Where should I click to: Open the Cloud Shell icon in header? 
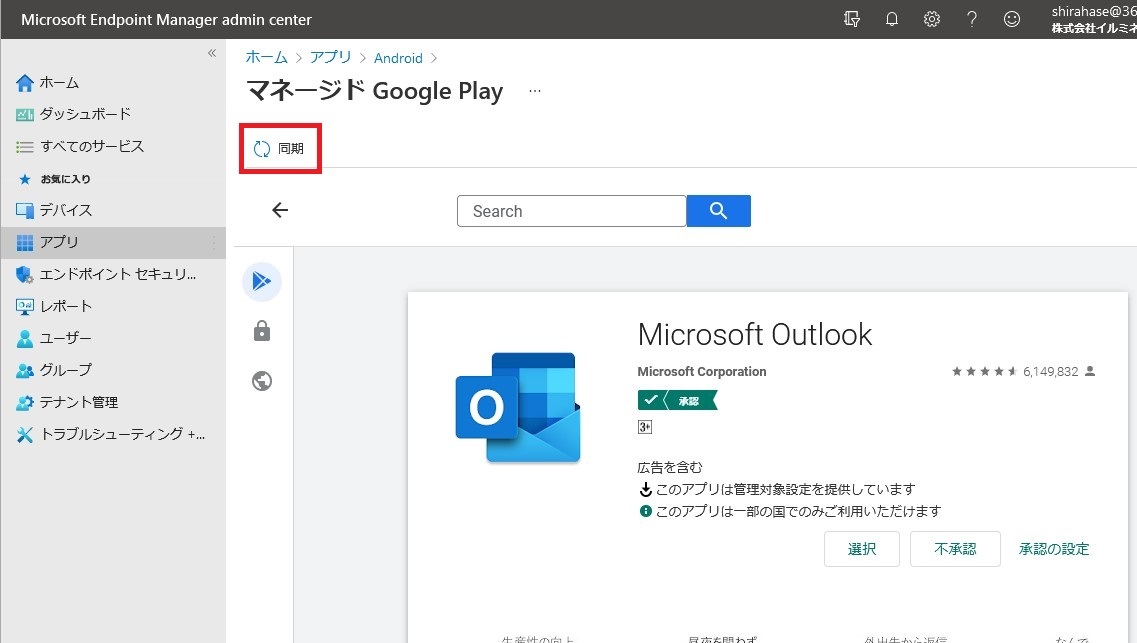tap(852, 20)
